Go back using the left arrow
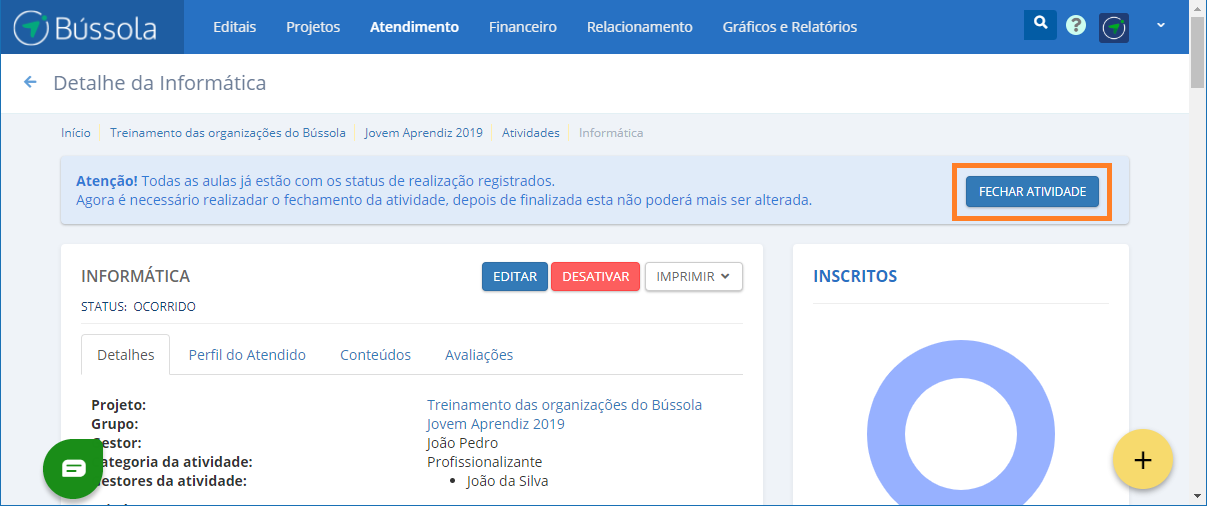This screenshot has height=506, width=1207. pos(30,83)
